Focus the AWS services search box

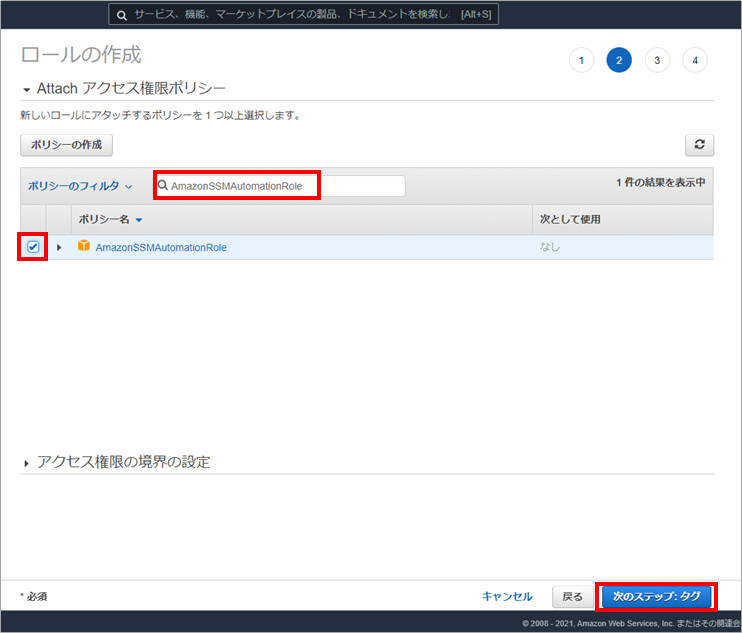pyautogui.click(x=303, y=15)
